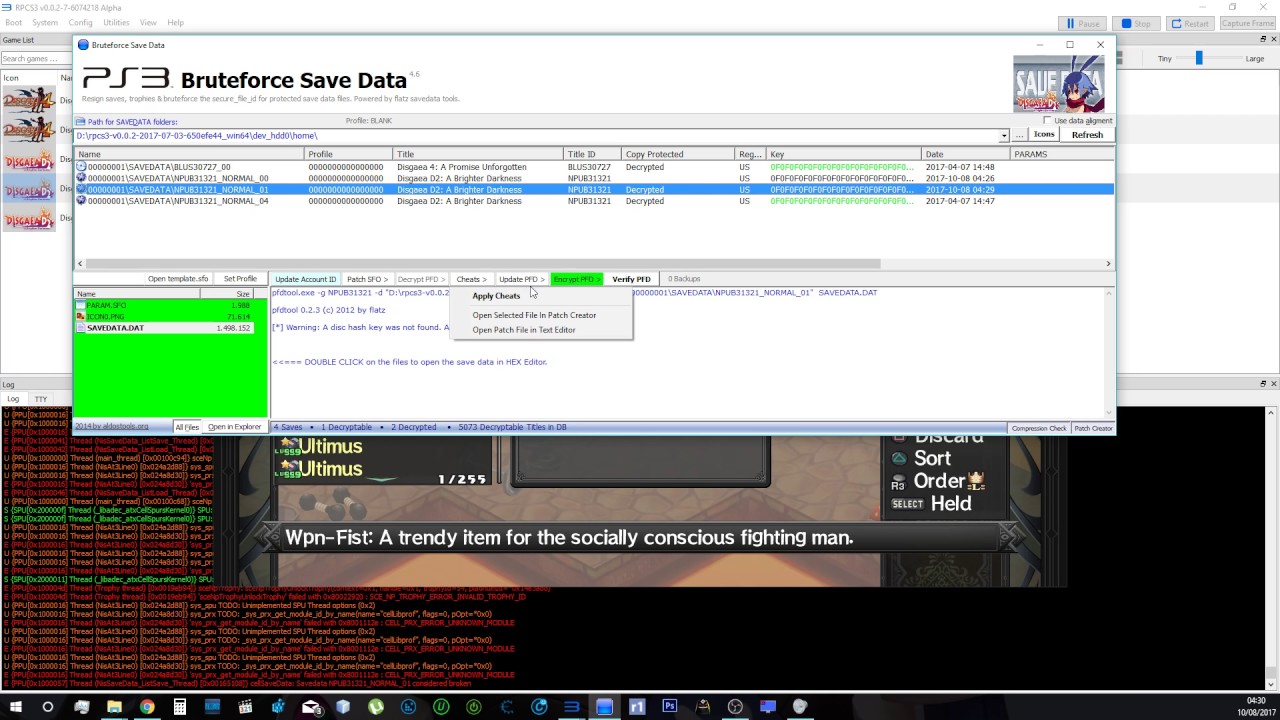Sort saves by Title ID column
This screenshot has width=1280, height=720.
[x=594, y=154]
